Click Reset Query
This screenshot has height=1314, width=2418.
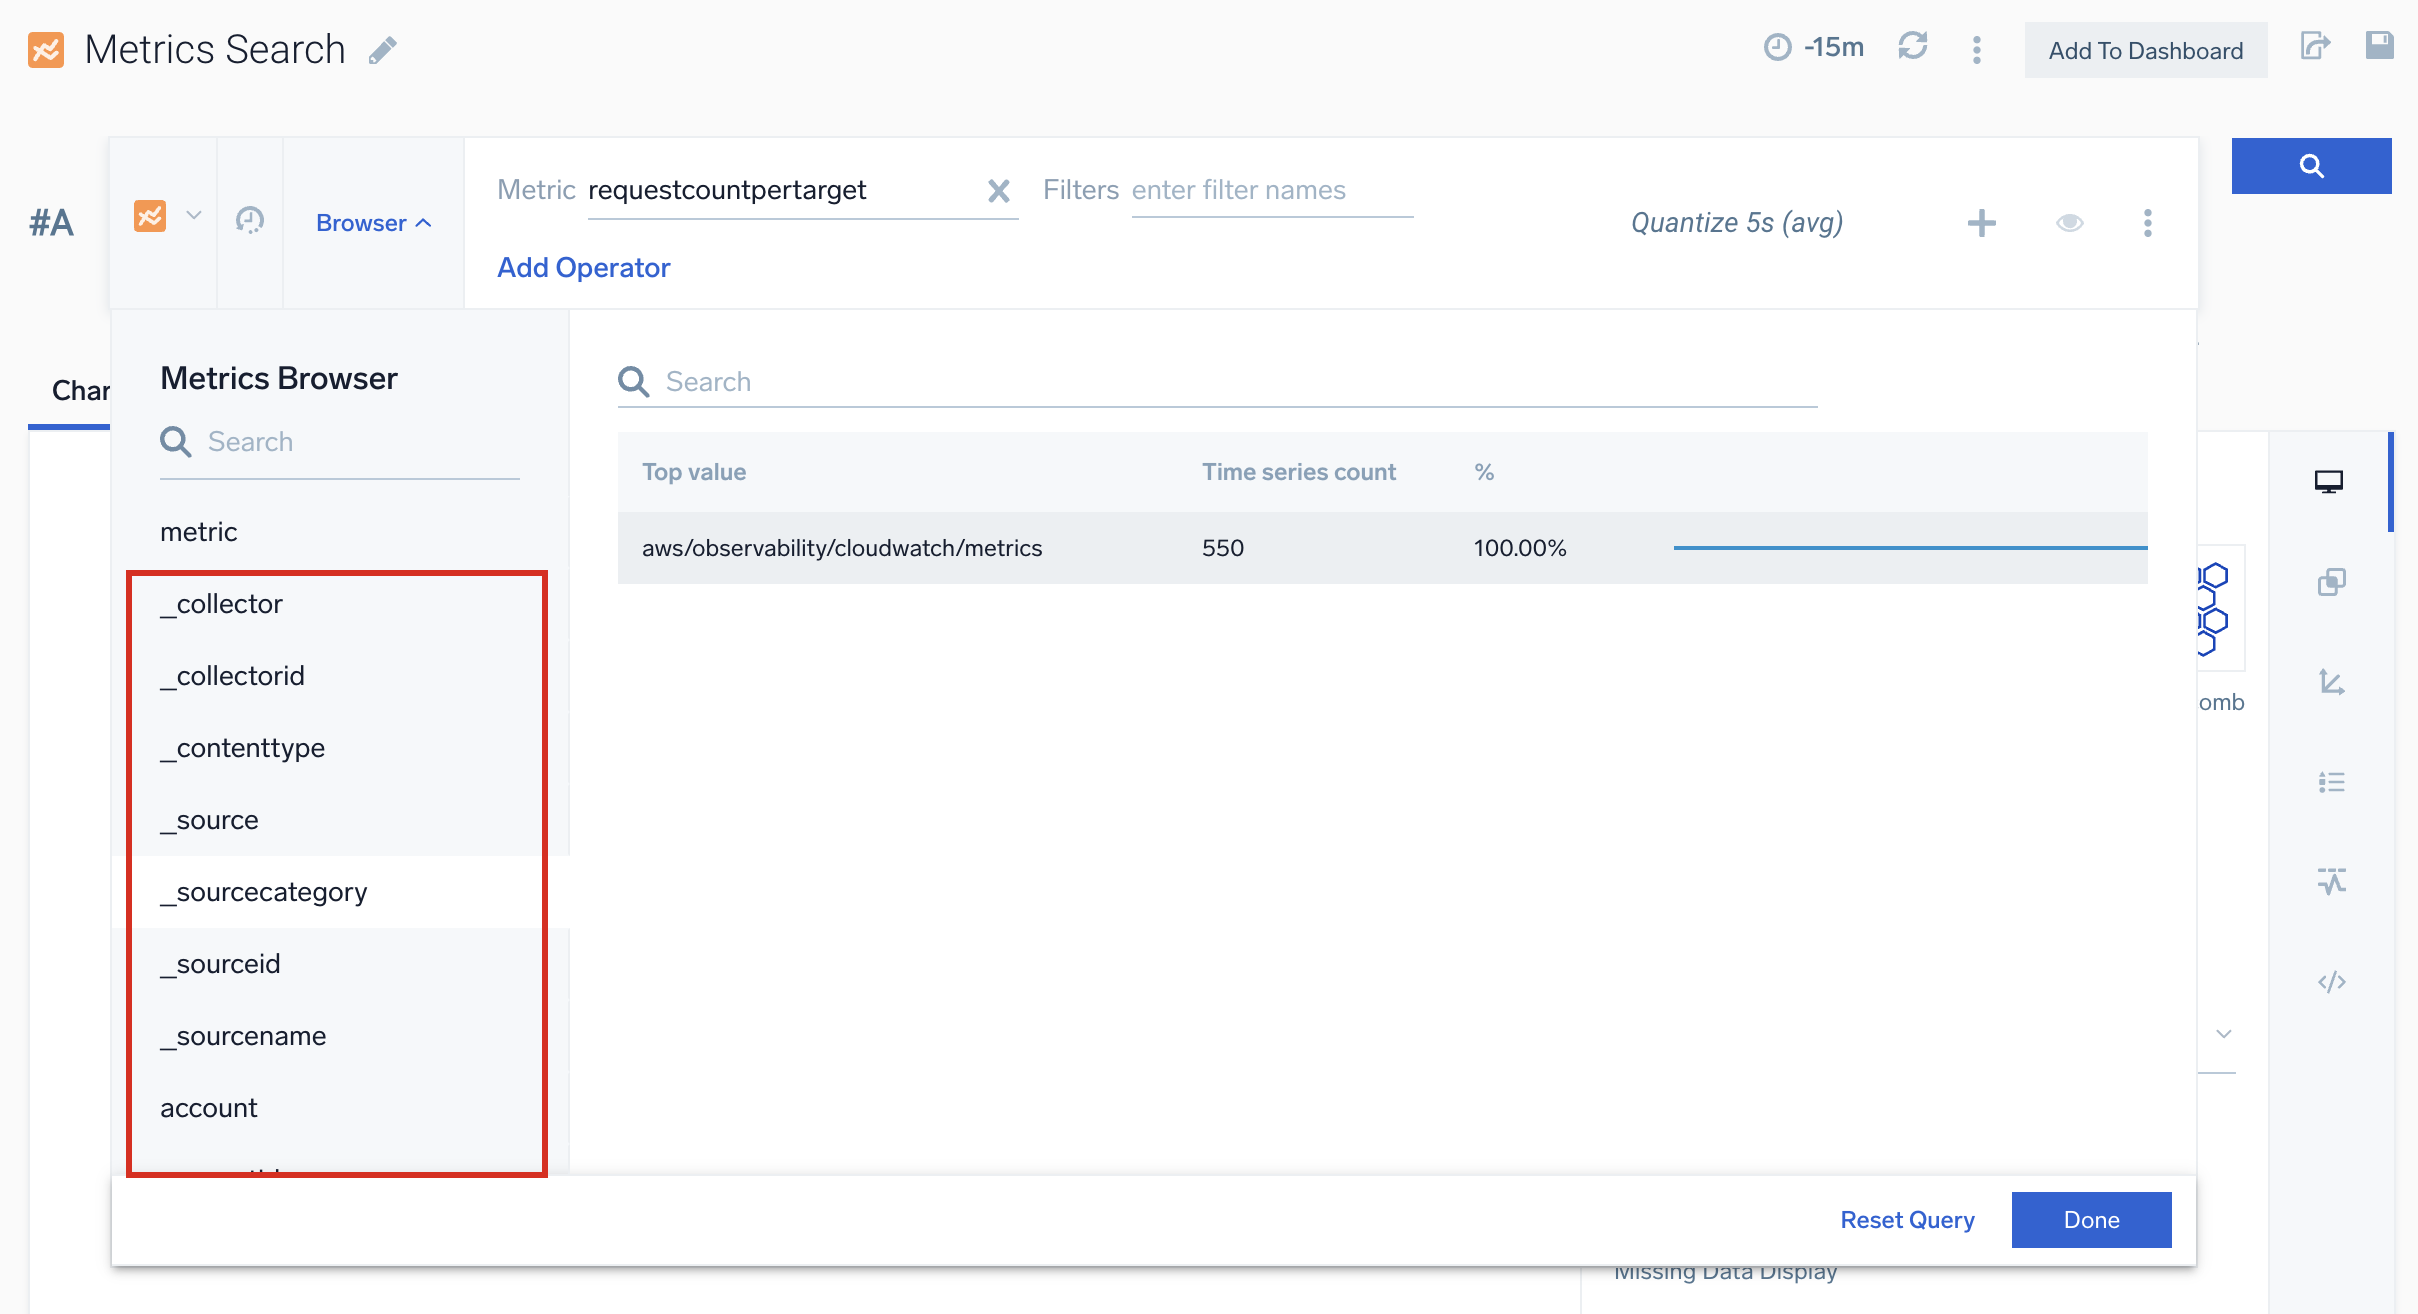coord(1906,1220)
